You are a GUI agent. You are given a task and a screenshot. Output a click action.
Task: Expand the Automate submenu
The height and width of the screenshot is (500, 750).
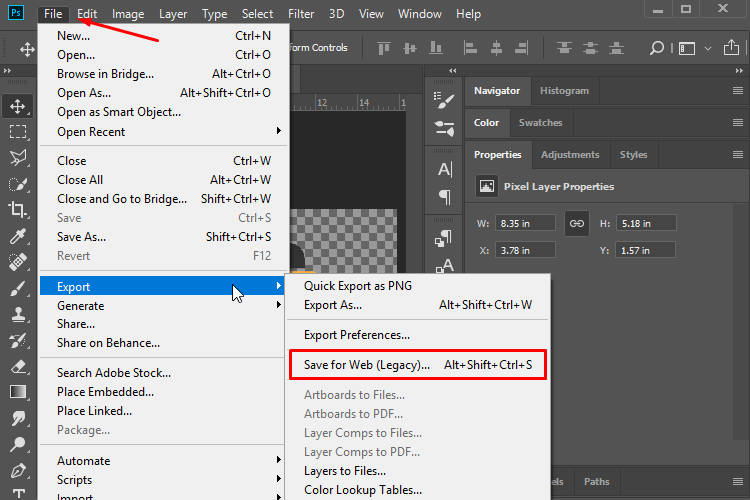click(x=164, y=460)
